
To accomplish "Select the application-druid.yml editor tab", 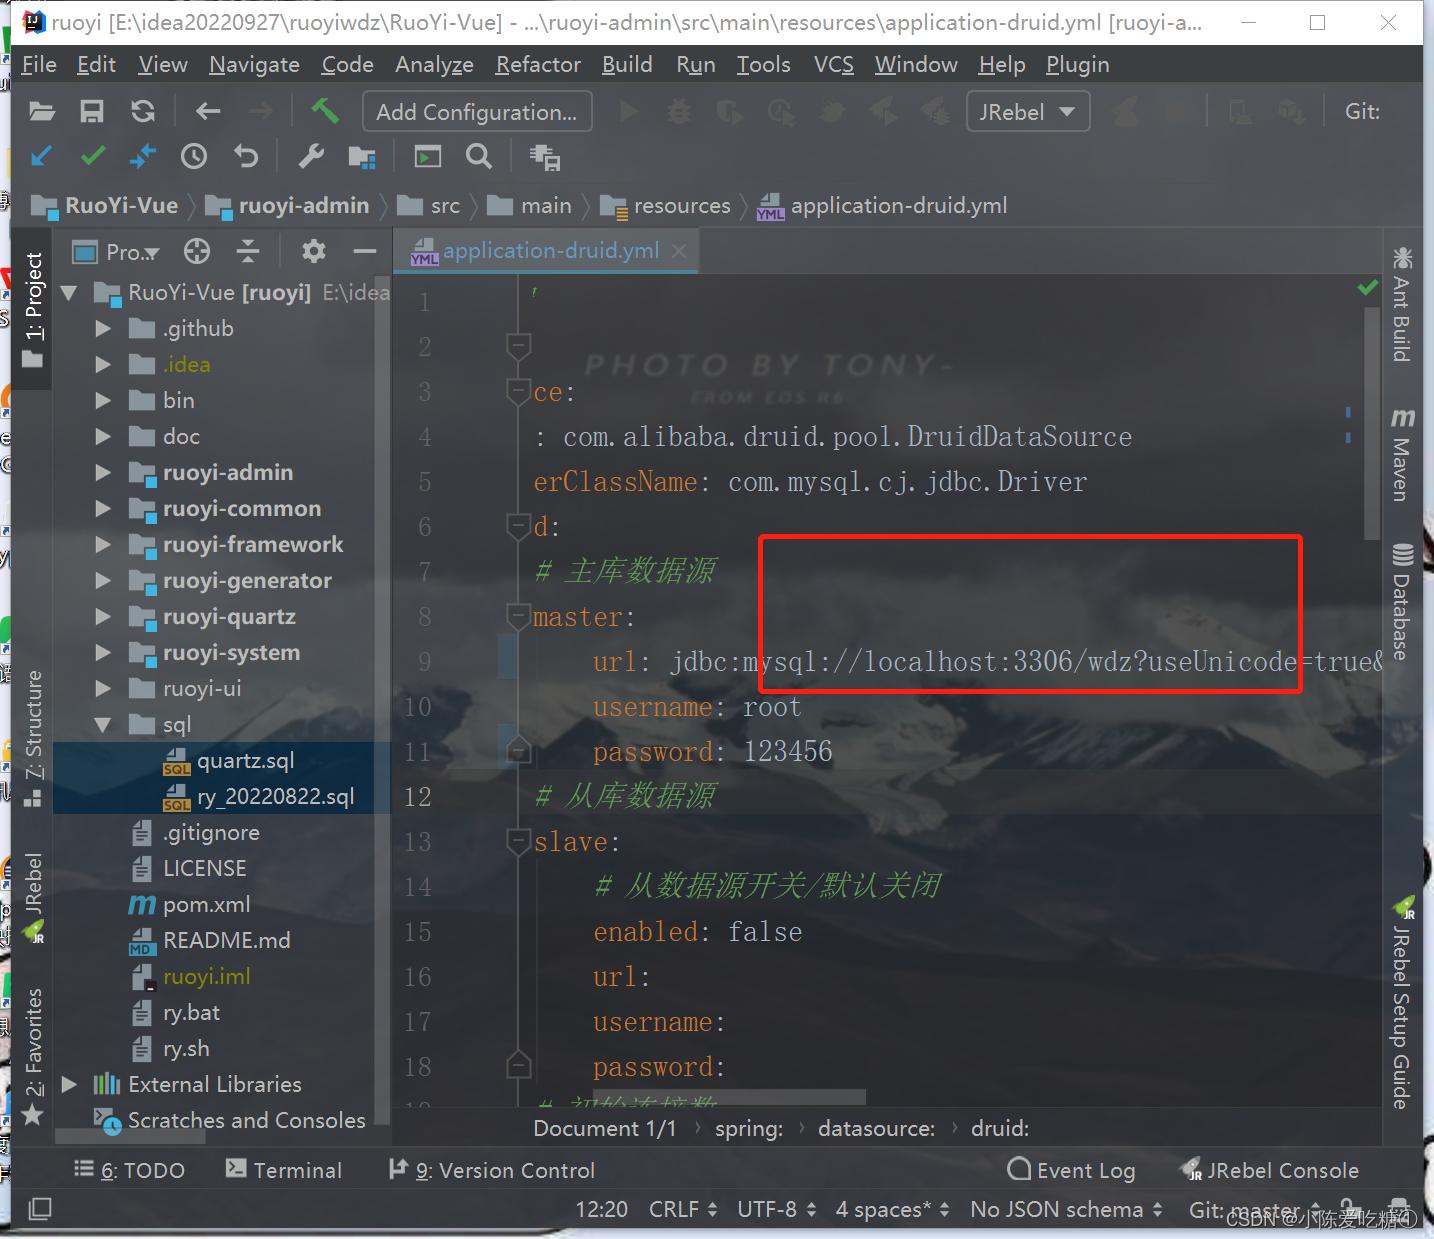I will tap(545, 251).
